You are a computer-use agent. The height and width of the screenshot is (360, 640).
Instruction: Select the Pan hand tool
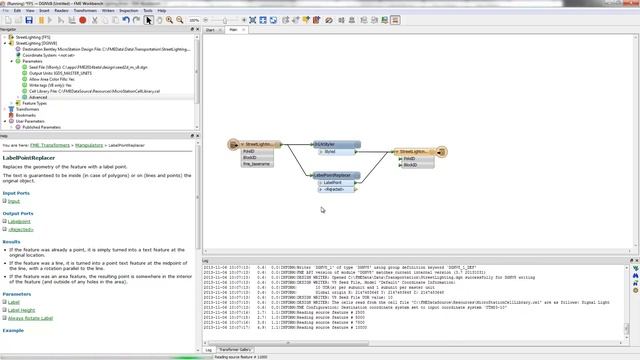pos(159,20)
